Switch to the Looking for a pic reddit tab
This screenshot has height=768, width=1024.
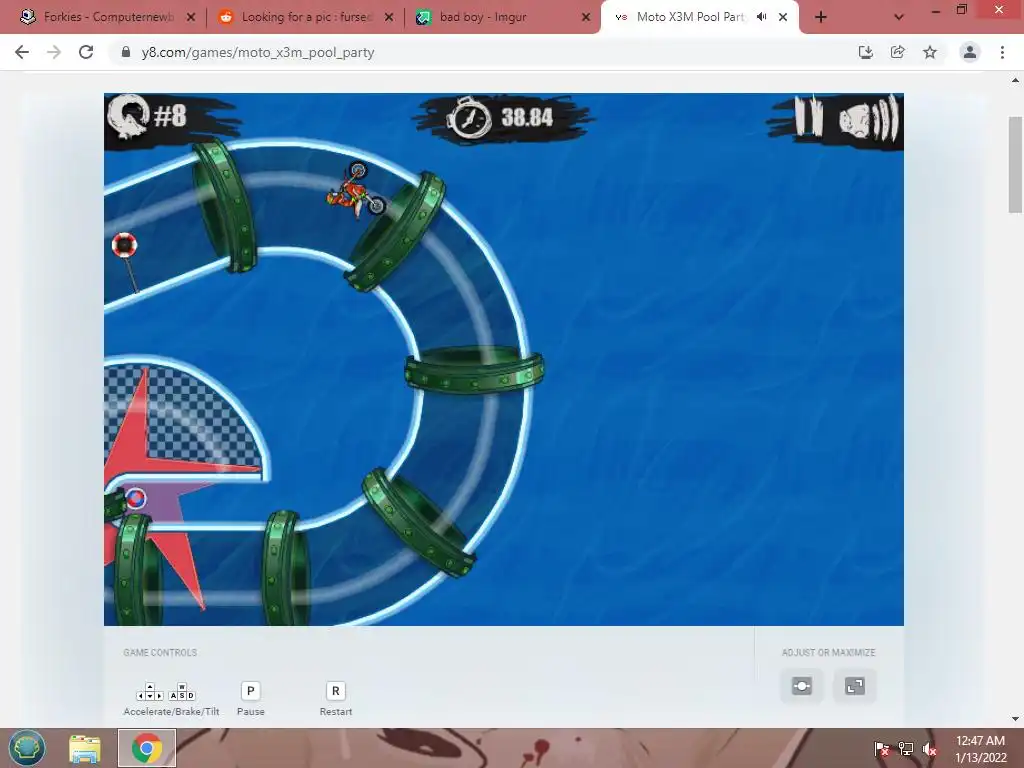pyautogui.click(x=306, y=17)
